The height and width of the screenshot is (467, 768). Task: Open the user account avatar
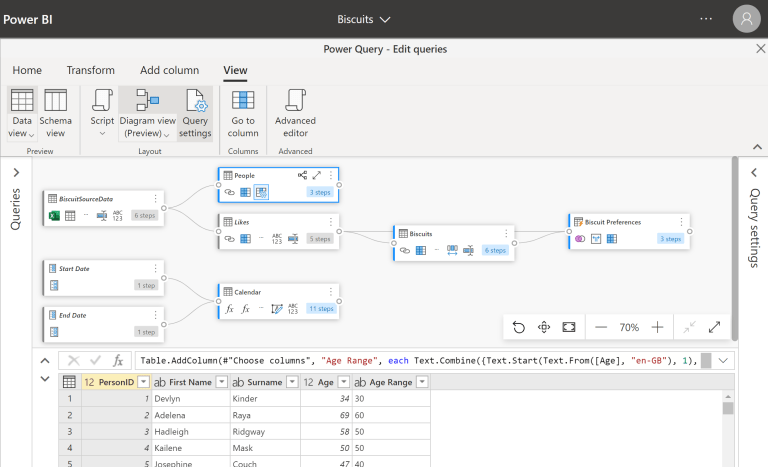(x=746, y=19)
